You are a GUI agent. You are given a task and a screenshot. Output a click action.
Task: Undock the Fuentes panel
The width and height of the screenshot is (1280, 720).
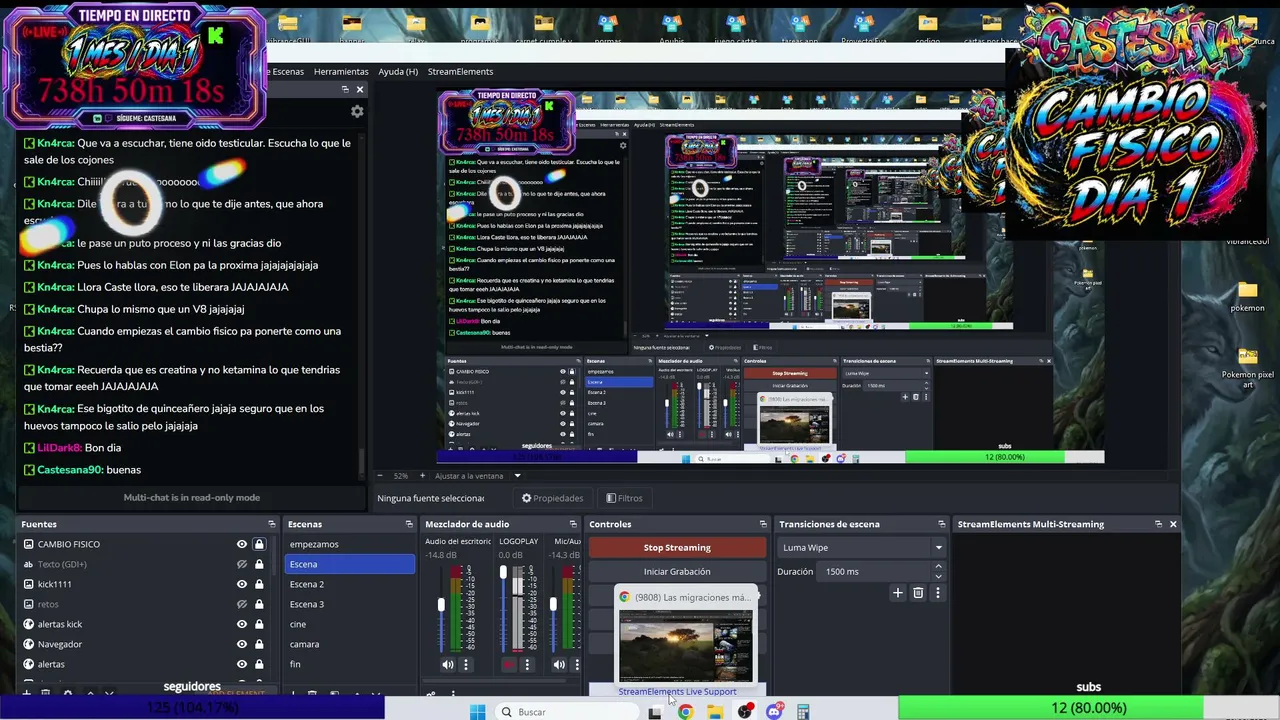coord(272,524)
